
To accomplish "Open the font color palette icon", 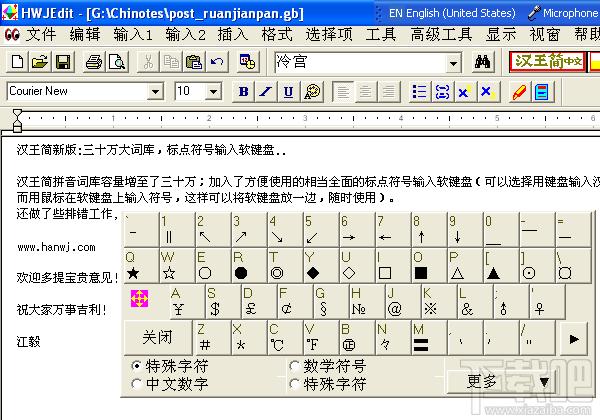I will coord(312,92).
